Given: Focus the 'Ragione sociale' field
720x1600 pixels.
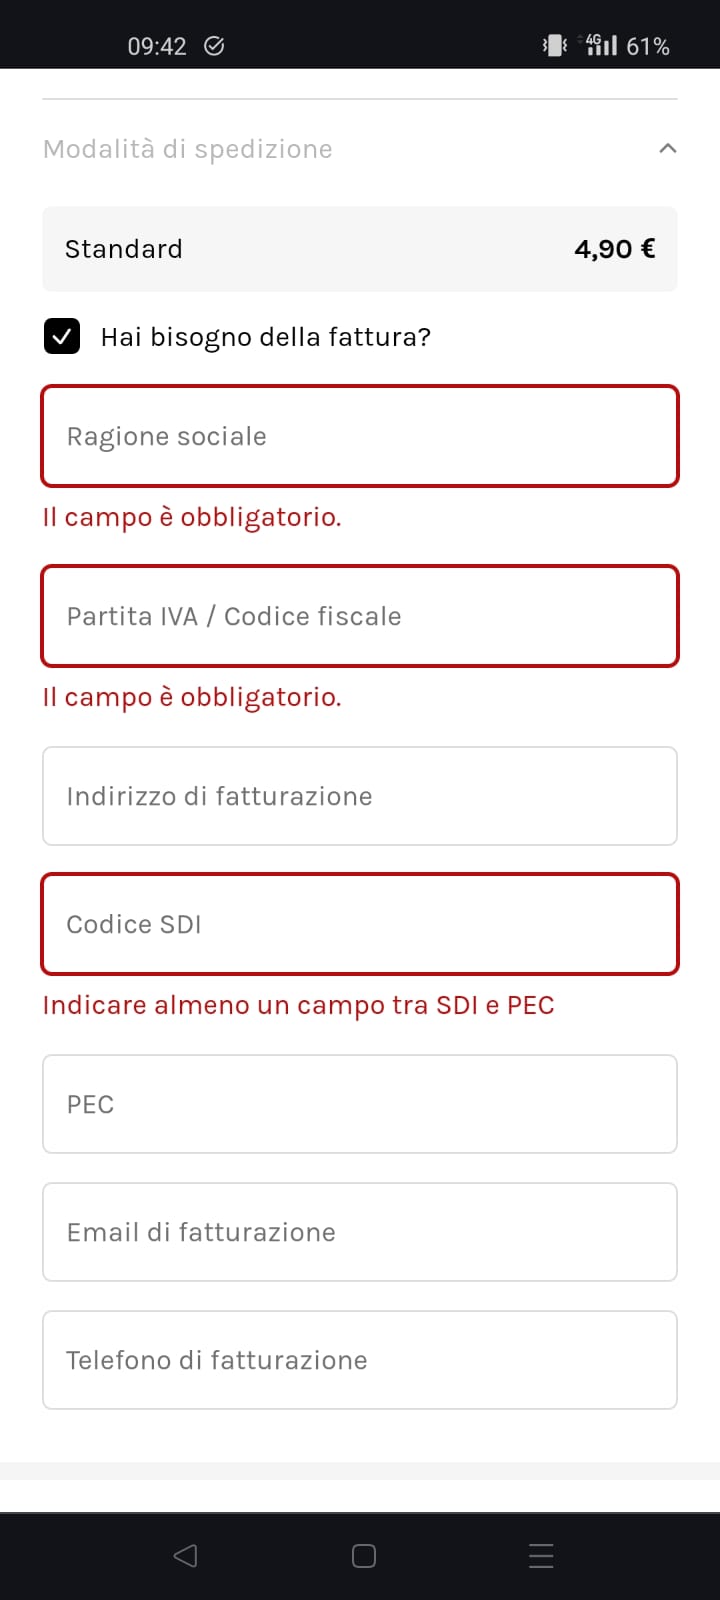Looking at the screenshot, I should click(360, 436).
